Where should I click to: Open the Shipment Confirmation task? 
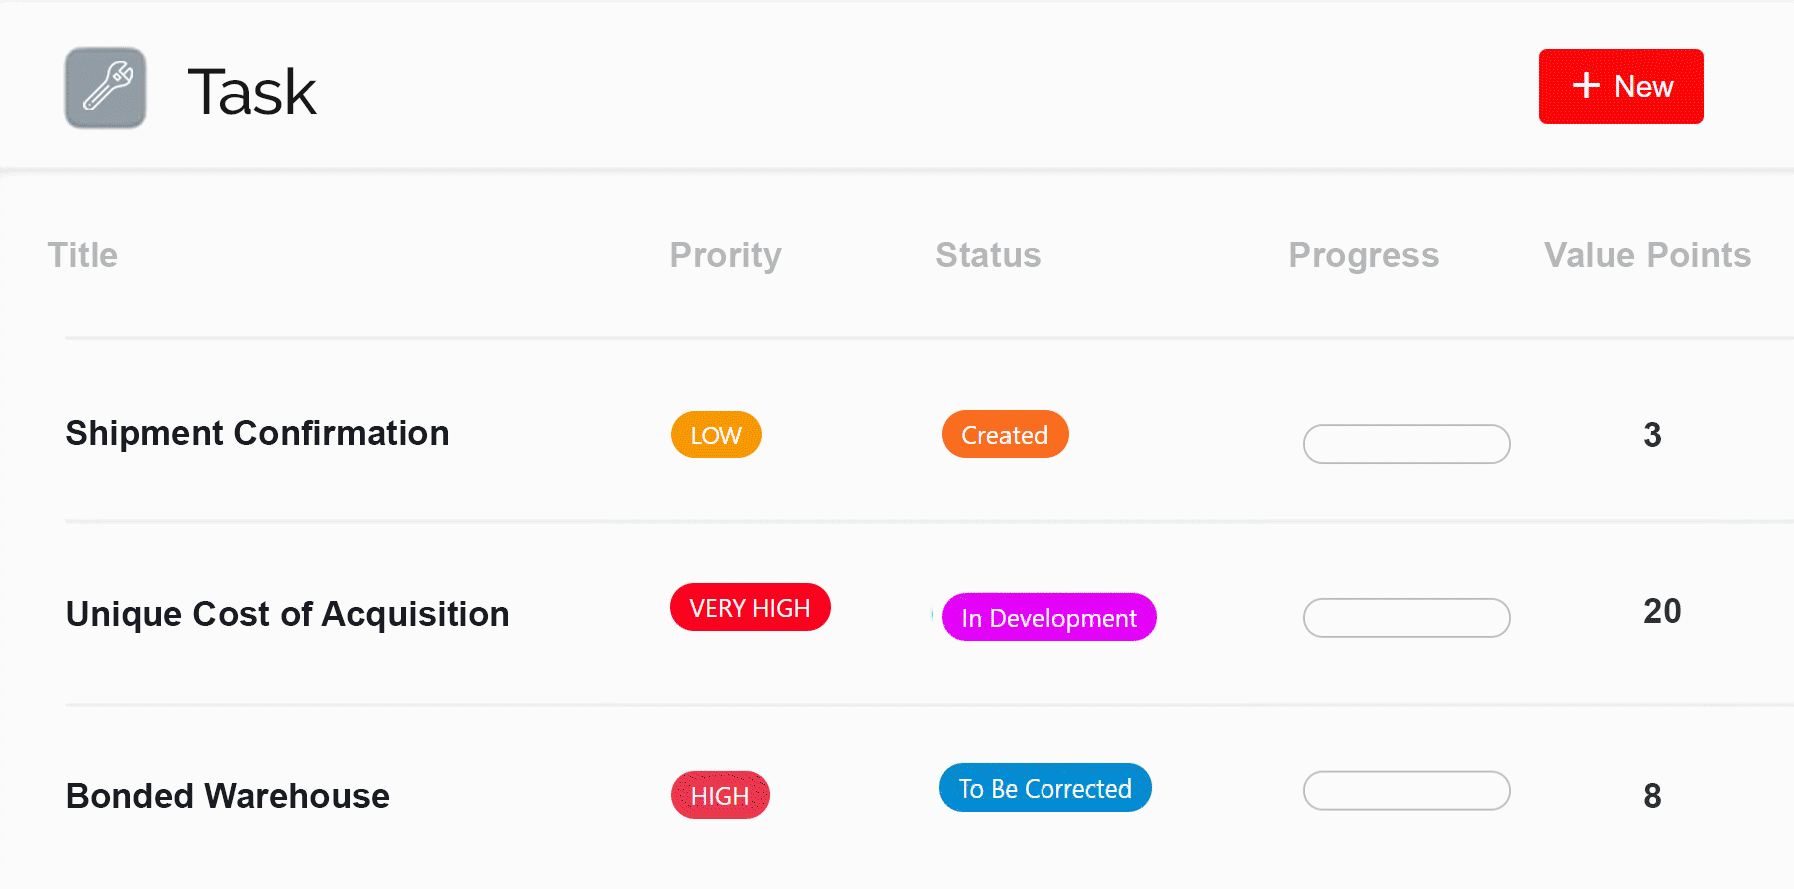257,434
